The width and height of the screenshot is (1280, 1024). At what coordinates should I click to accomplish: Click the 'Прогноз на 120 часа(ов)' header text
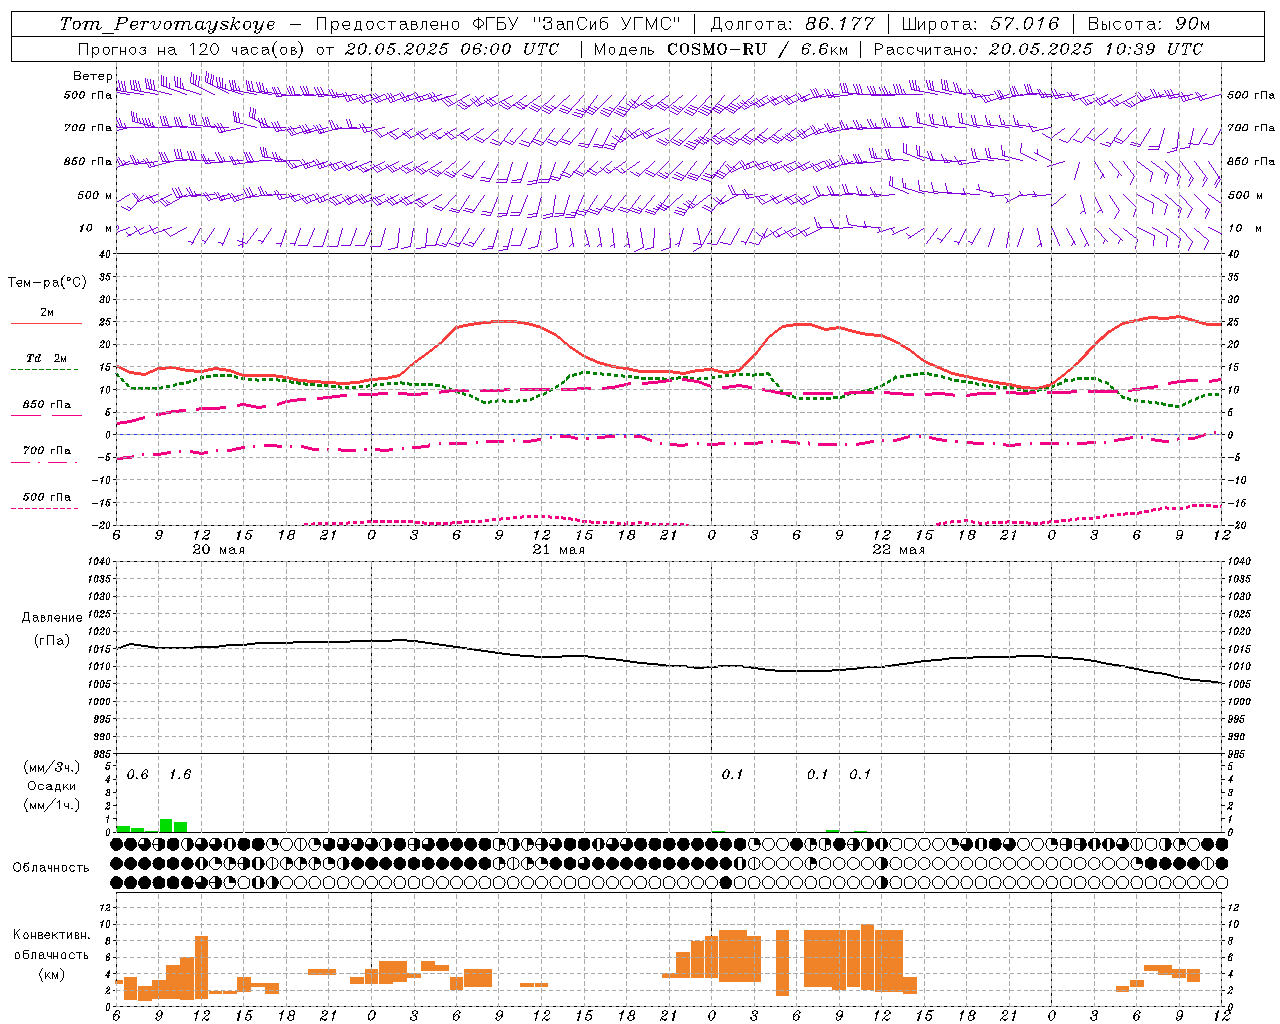192,49
